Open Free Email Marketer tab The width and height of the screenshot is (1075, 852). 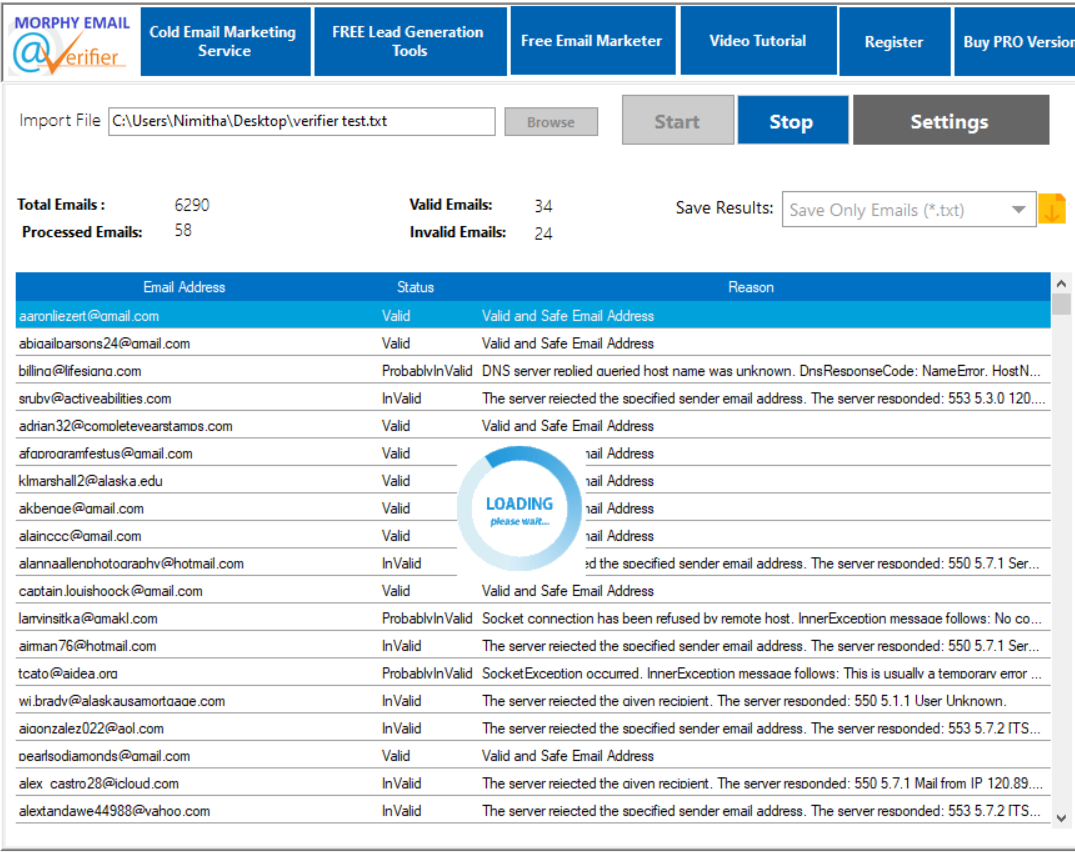pos(592,41)
